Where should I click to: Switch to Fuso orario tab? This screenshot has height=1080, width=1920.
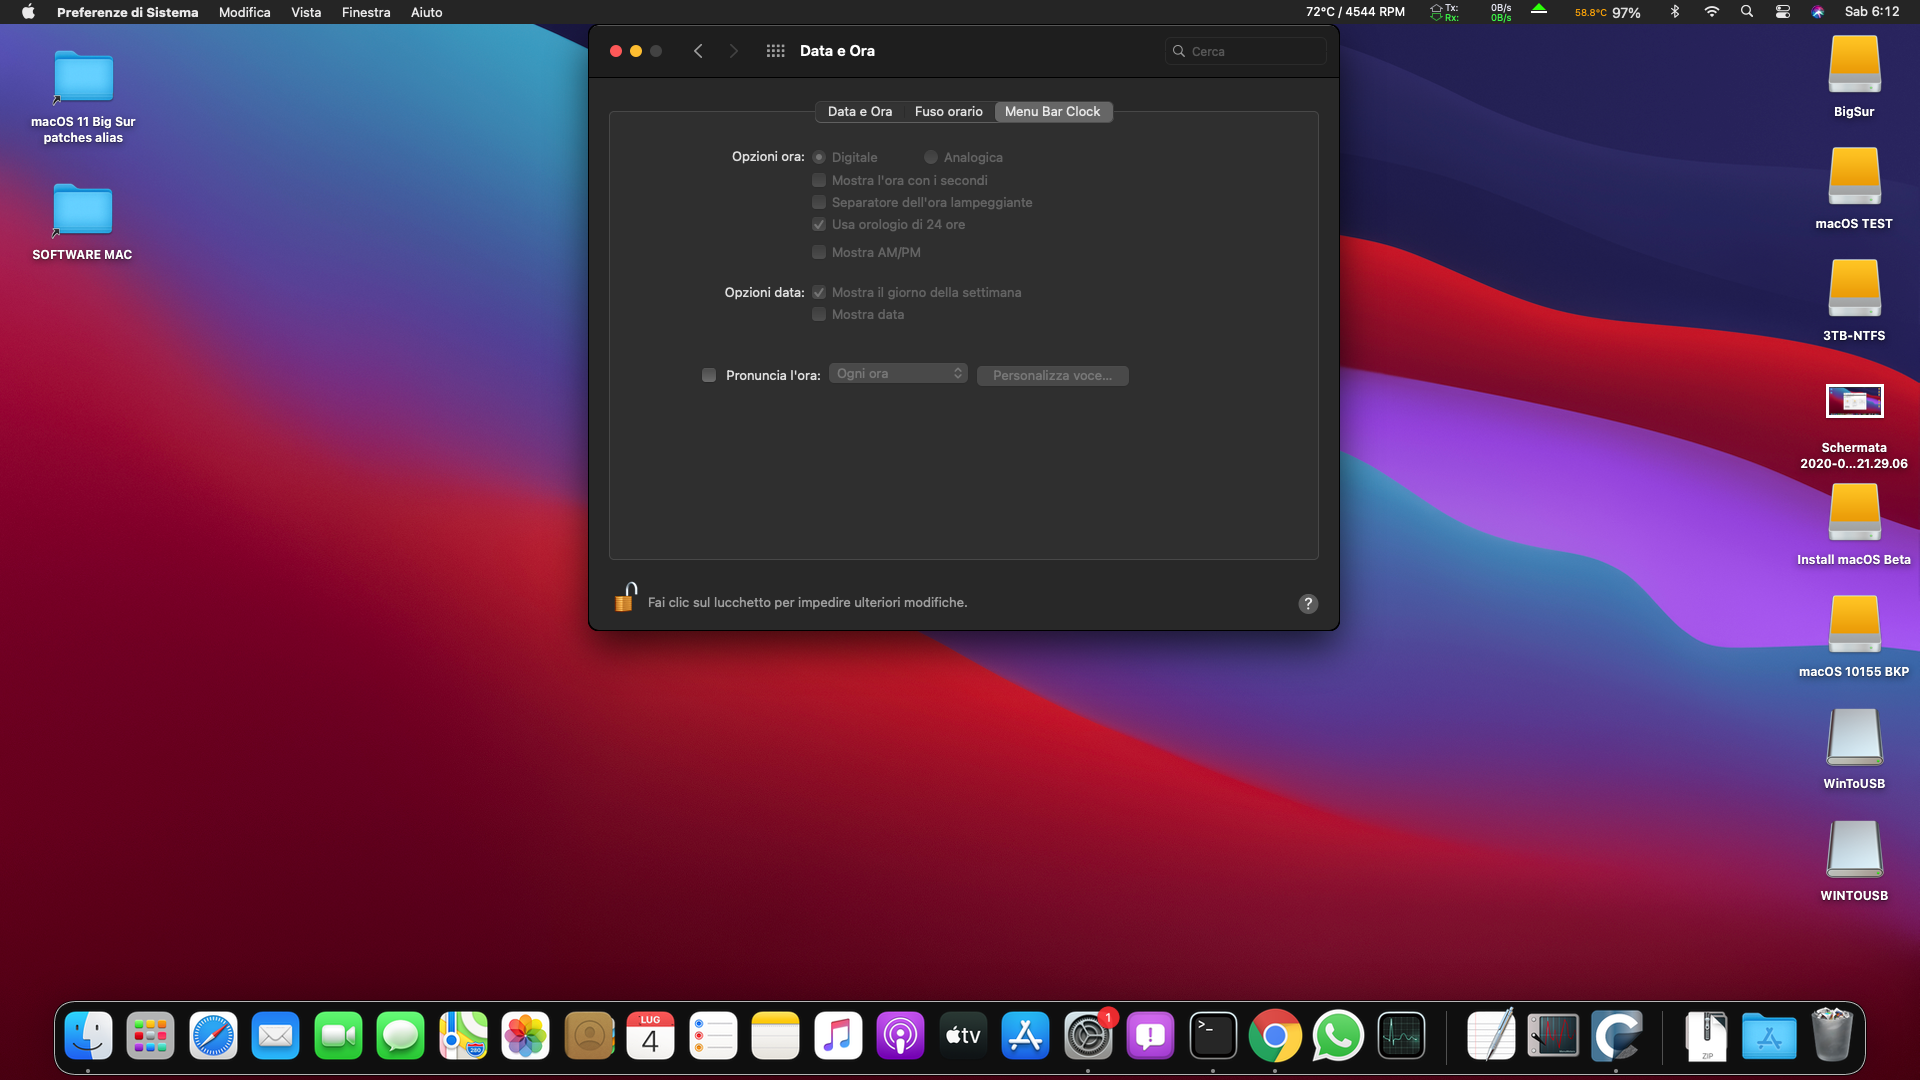(948, 111)
